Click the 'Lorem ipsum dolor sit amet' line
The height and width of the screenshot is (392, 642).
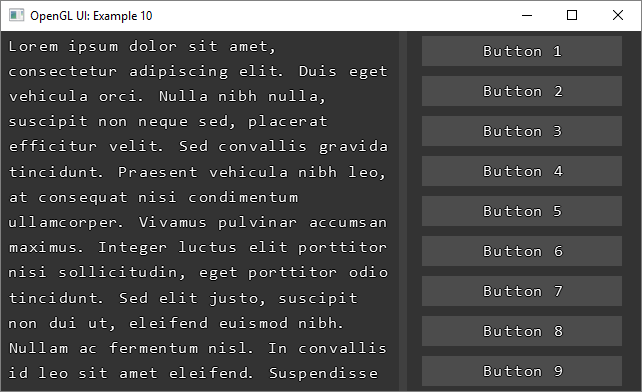(x=142, y=47)
